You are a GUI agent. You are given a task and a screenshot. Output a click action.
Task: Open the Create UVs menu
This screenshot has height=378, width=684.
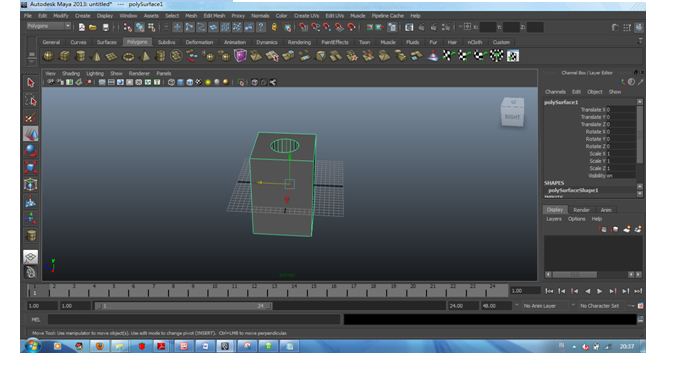coord(306,16)
